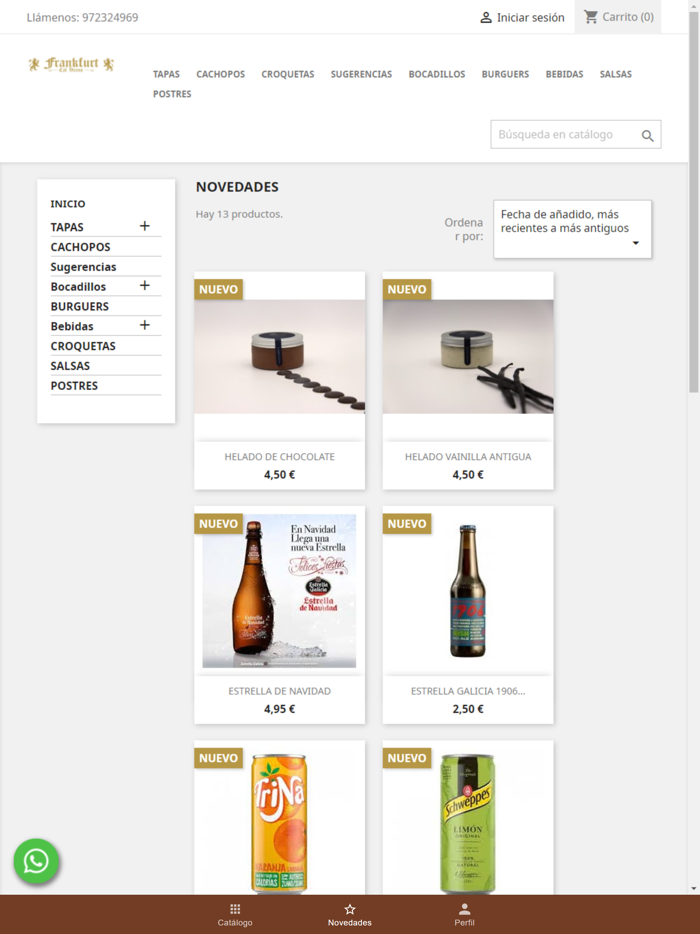This screenshot has width=700, height=934.
Task: Open POSTRES in the sidebar
Action: 74,385
